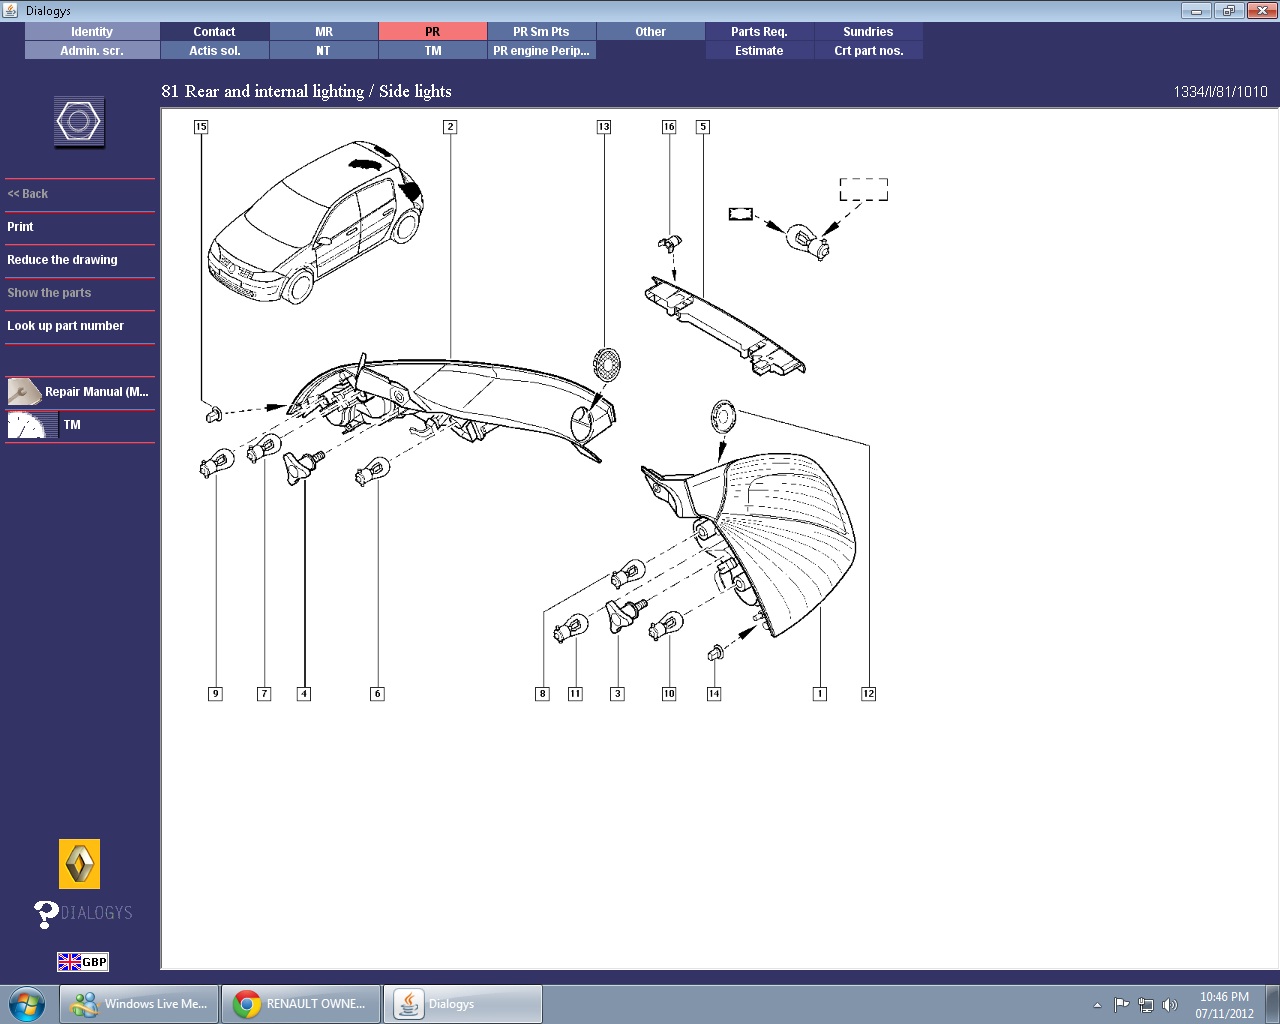This screenshot has width=1280, height=1024.
Task: Select part label 12 on diagram
Action: 868,694
